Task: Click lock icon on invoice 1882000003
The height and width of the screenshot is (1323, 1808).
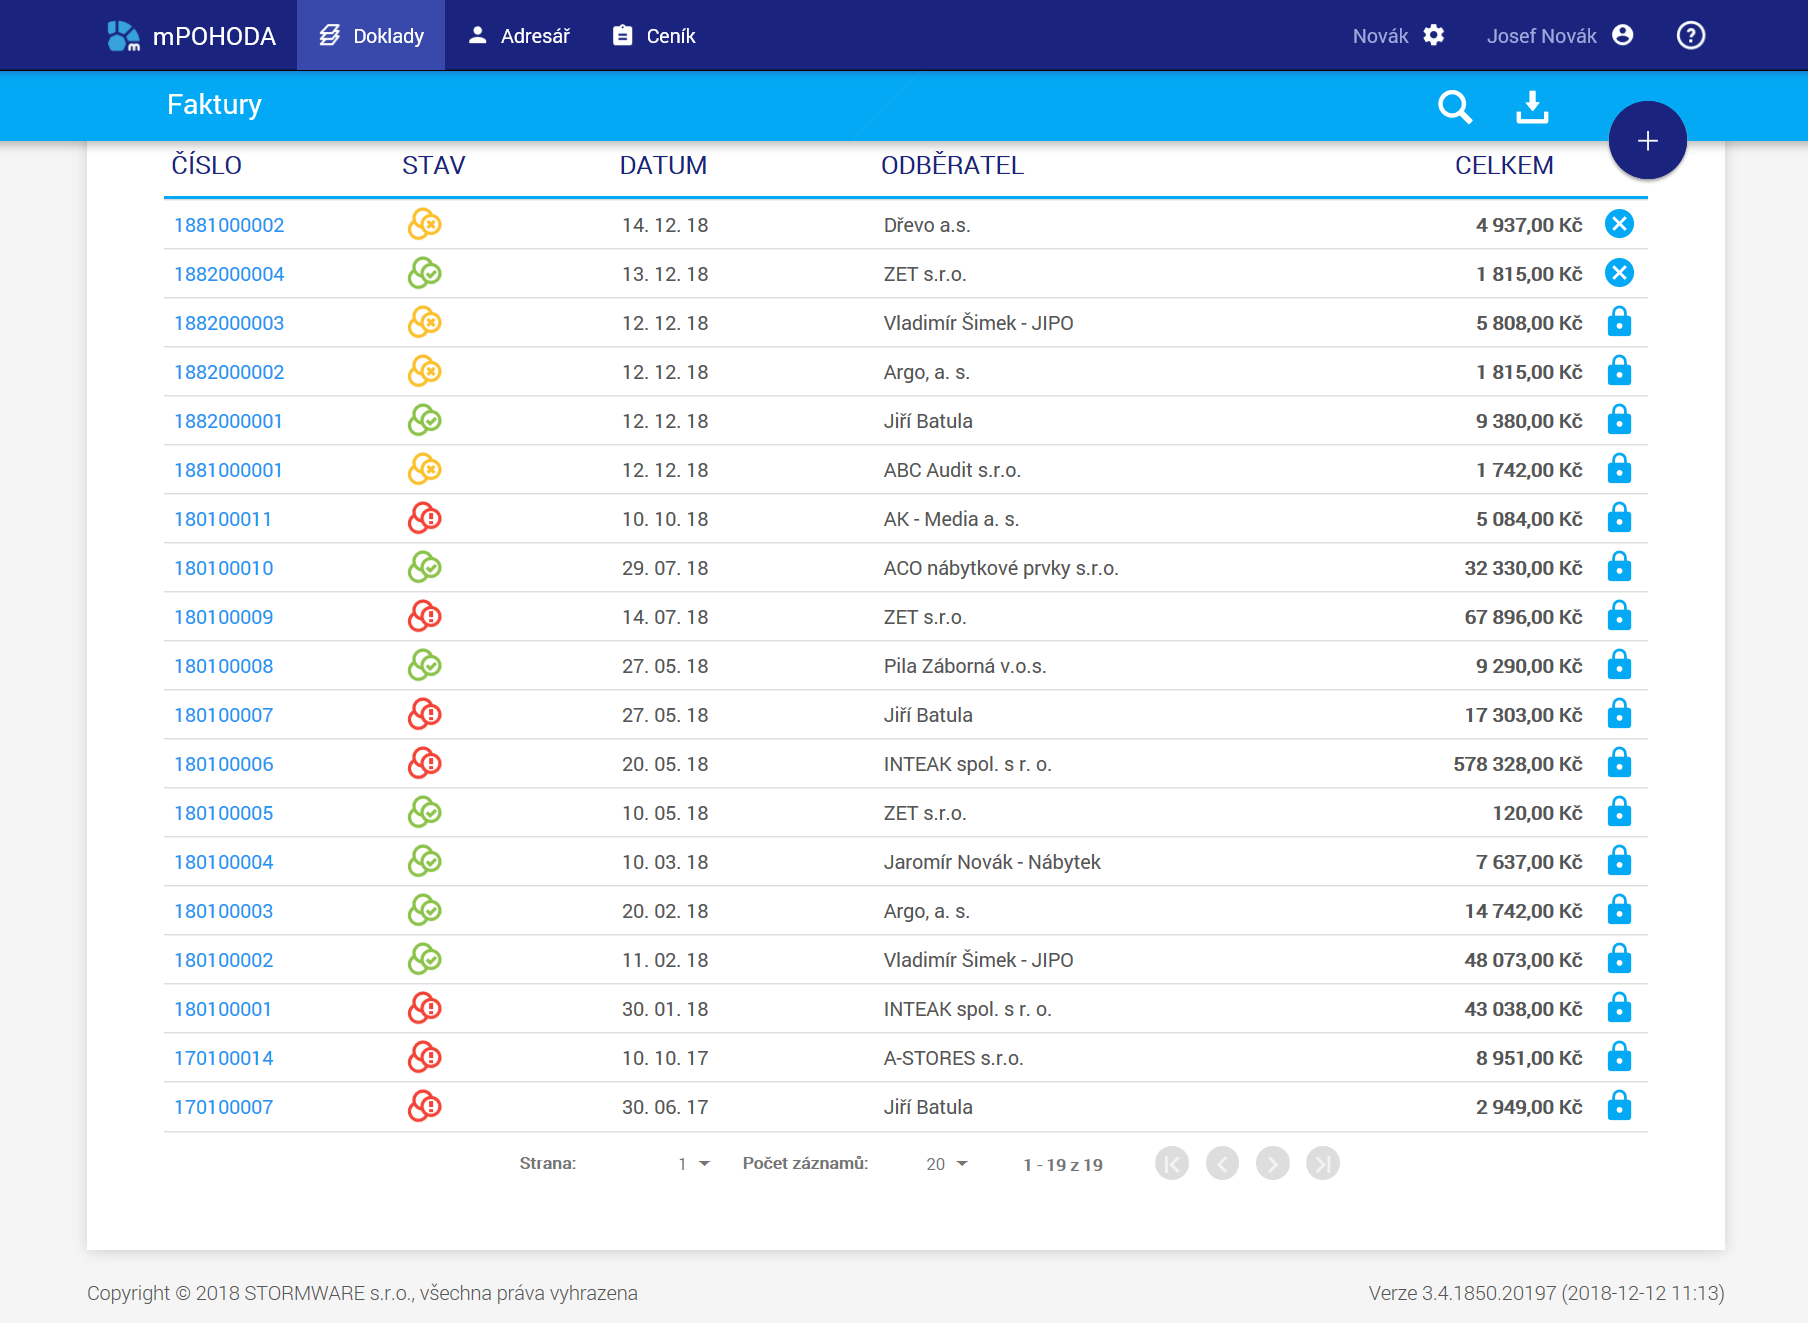Action: 1619,322
